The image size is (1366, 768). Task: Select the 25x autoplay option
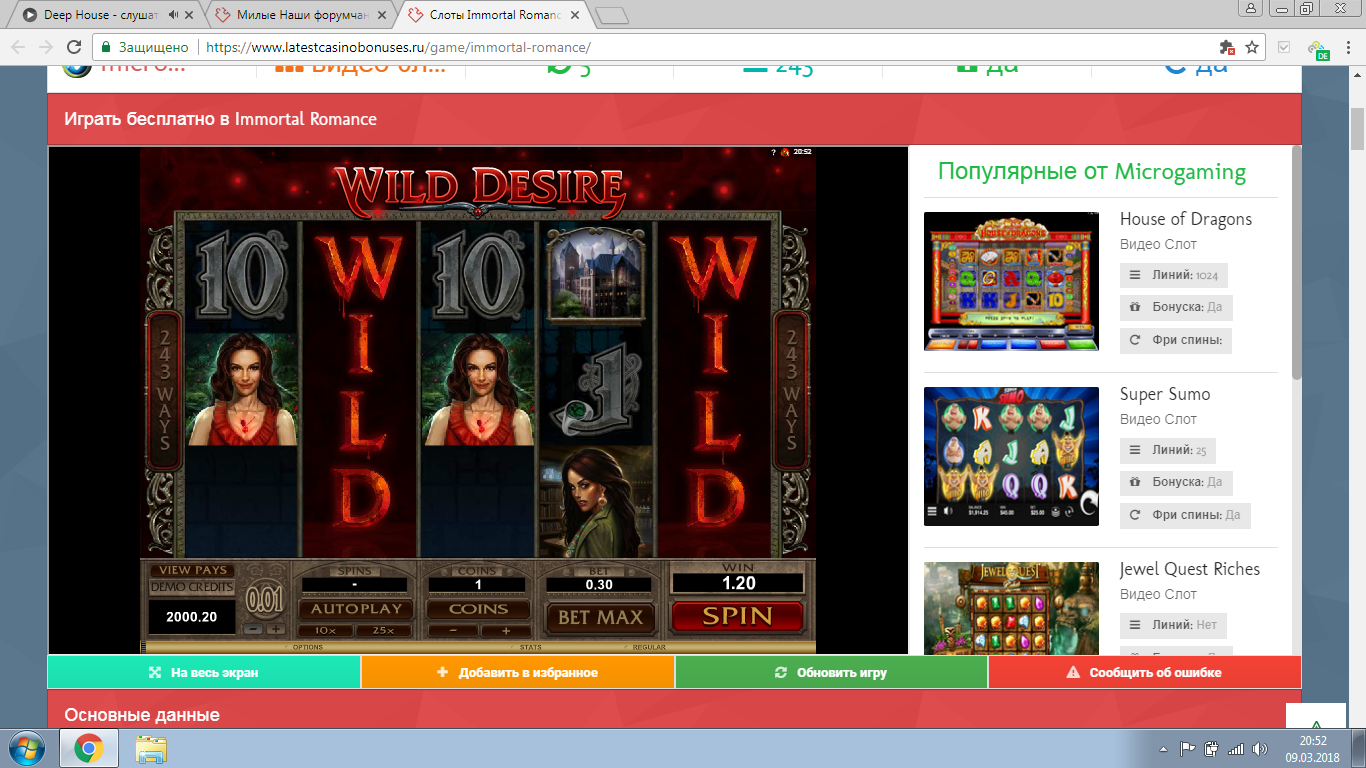(x=380, y=631)
